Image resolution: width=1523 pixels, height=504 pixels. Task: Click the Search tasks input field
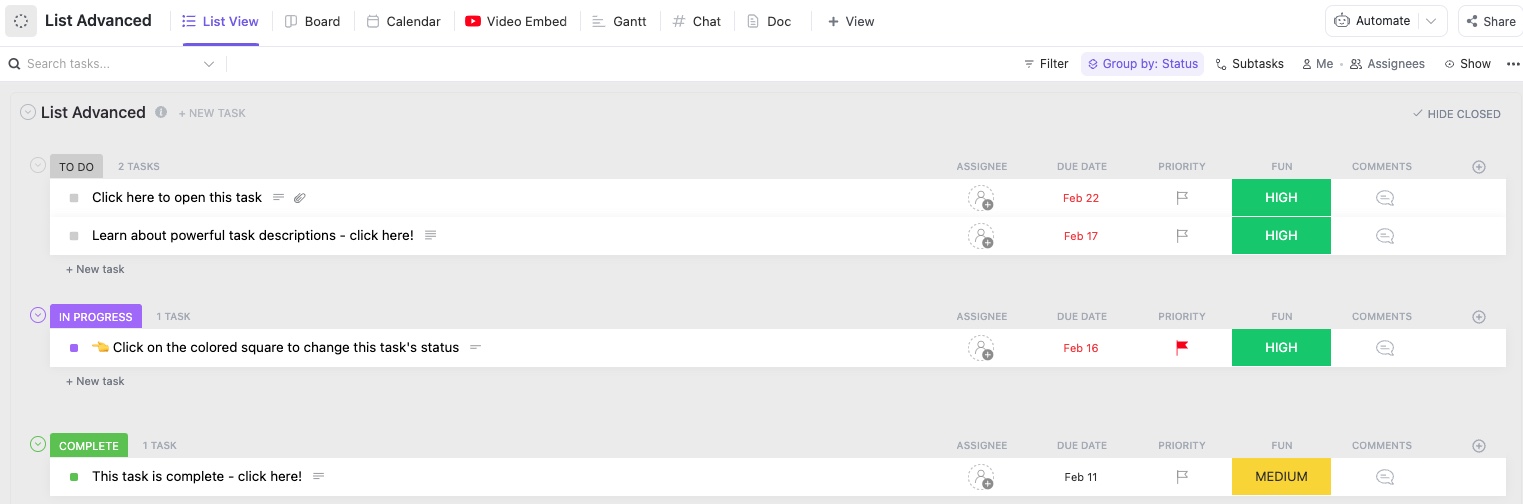pos(110,64)
